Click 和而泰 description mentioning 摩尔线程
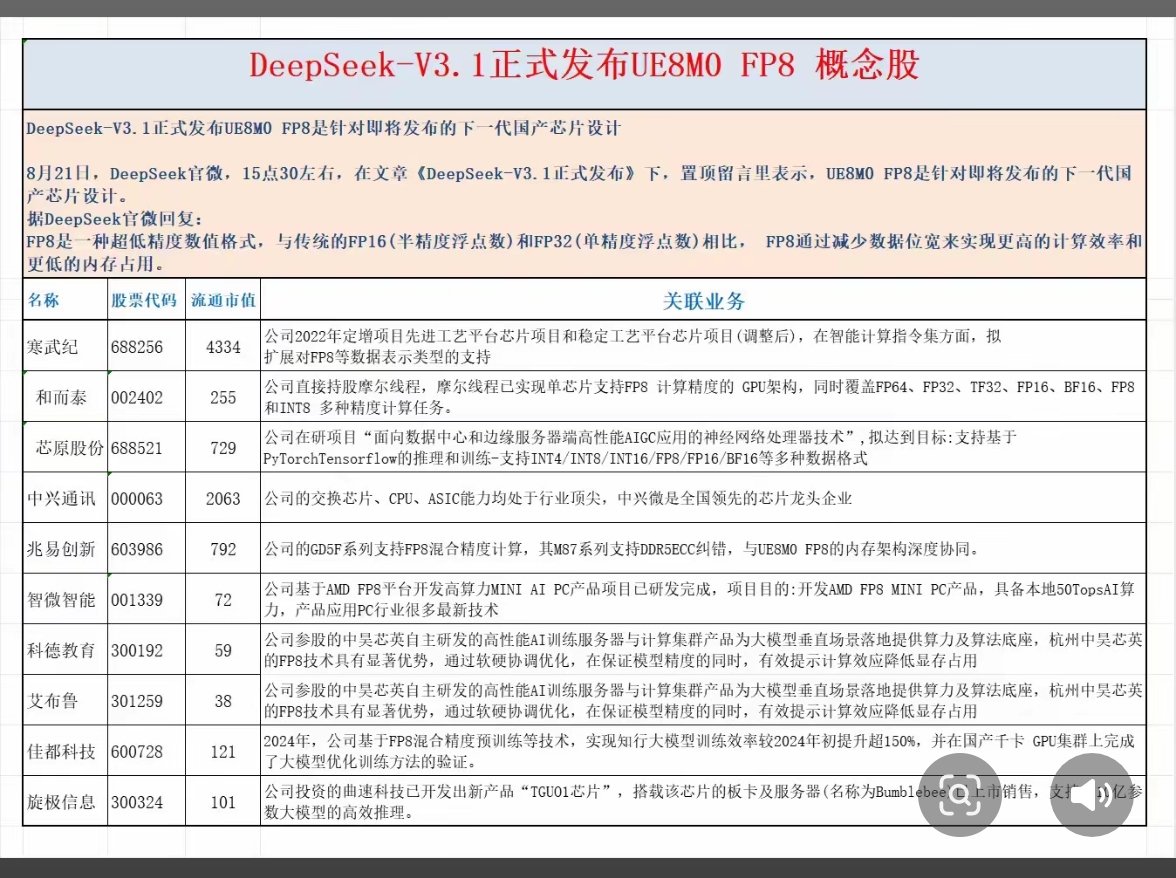This screenshot has height=878, width=1176. click(699, 397)
